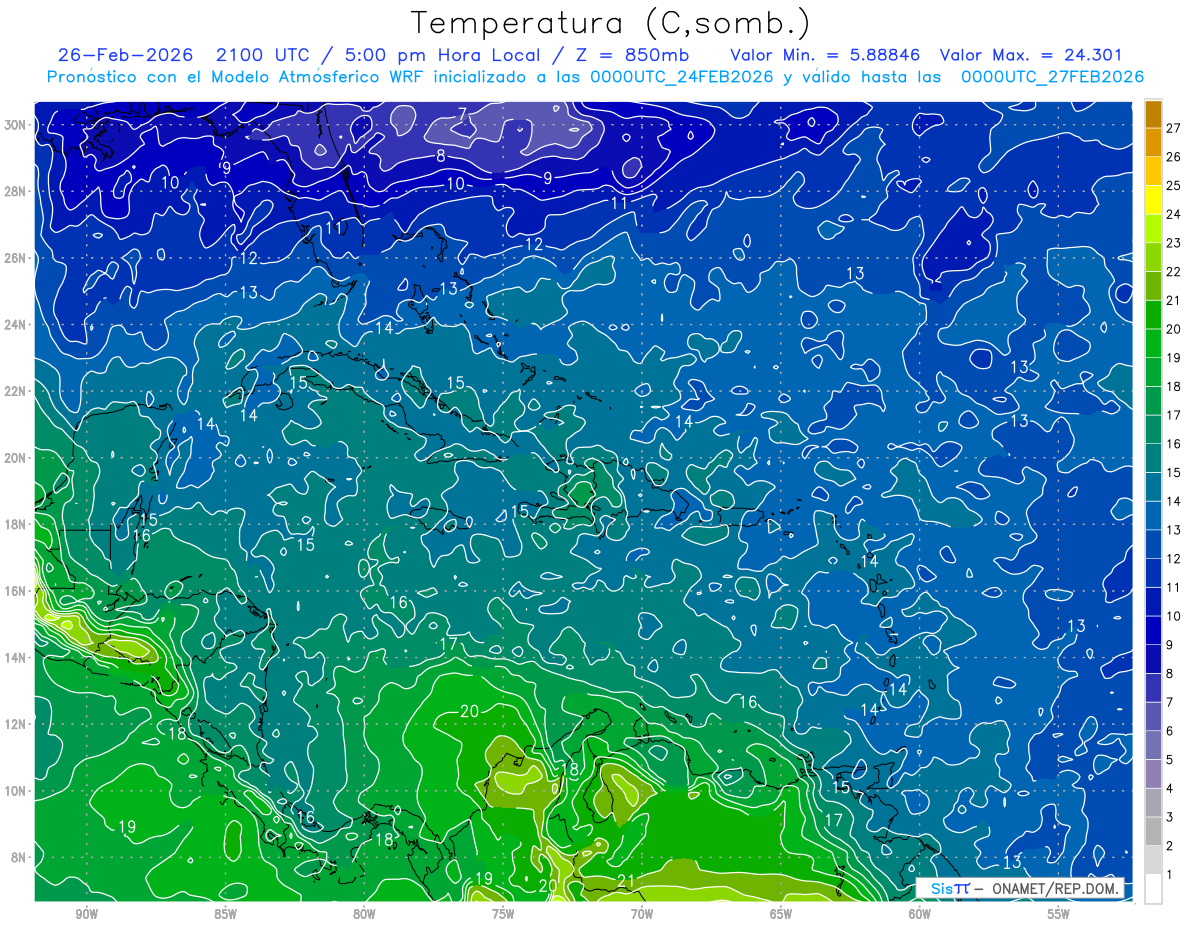Click the '80W' longitude axis label
Screen dimensions: 1200x927
pyautogui.click(x=364, y=914)
